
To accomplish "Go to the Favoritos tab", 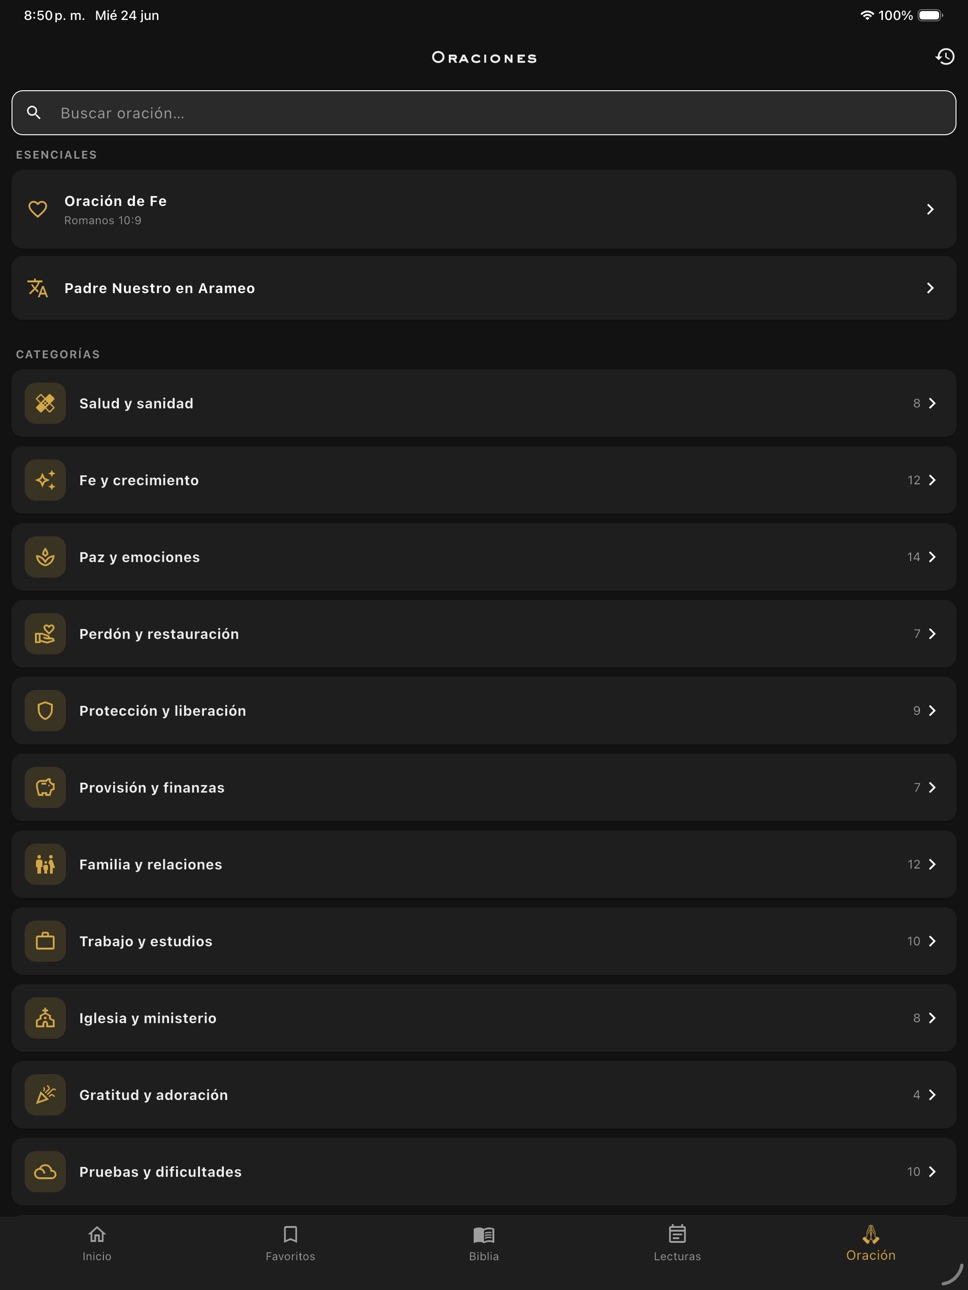I will [290, 1243].
